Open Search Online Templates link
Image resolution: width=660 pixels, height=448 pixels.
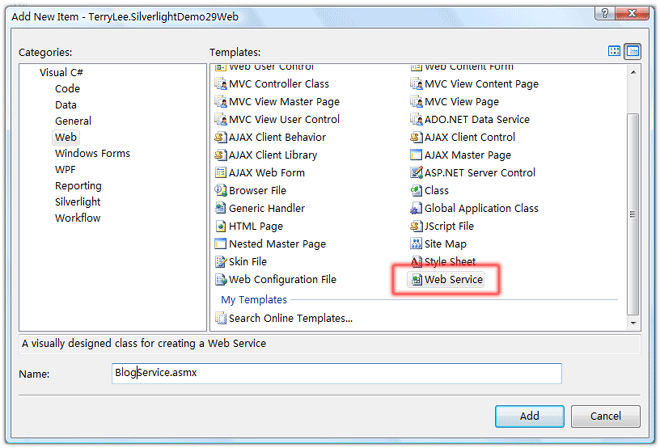click(x=290, y=319)
